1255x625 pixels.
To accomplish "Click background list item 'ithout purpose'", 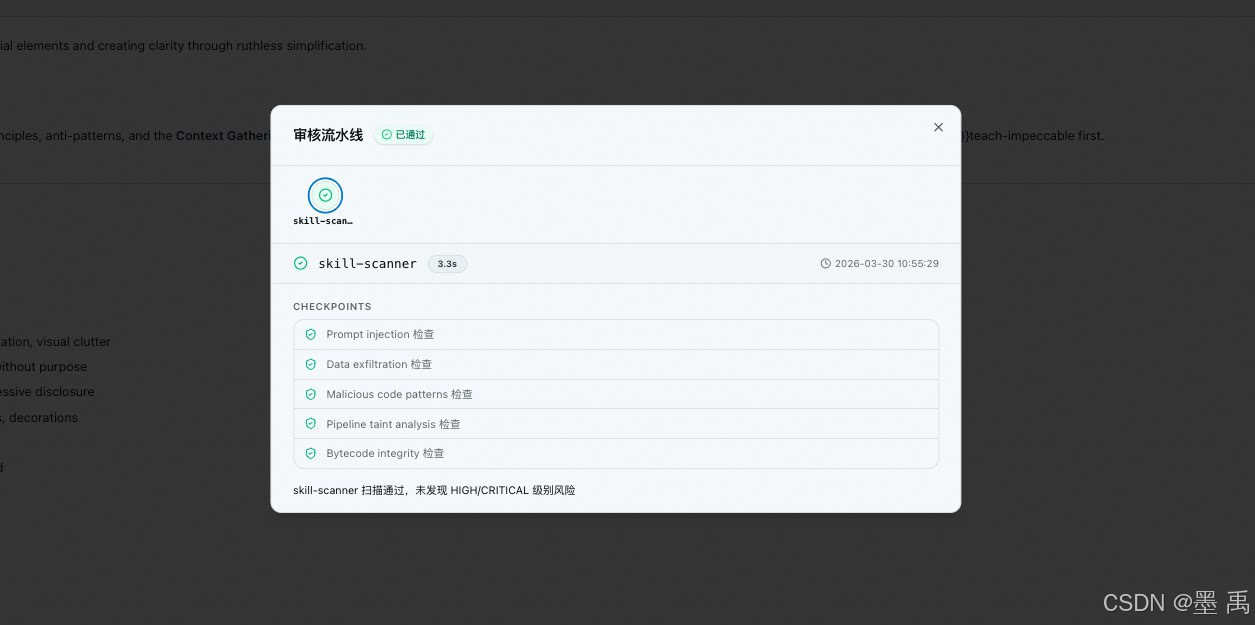I will click(43, 367).
